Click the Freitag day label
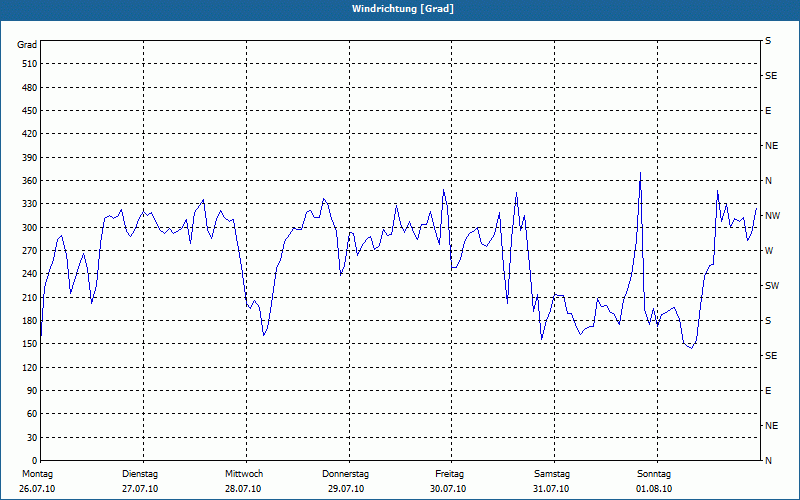The height and width of the screenshot is (500, 800). click(449, 474)
